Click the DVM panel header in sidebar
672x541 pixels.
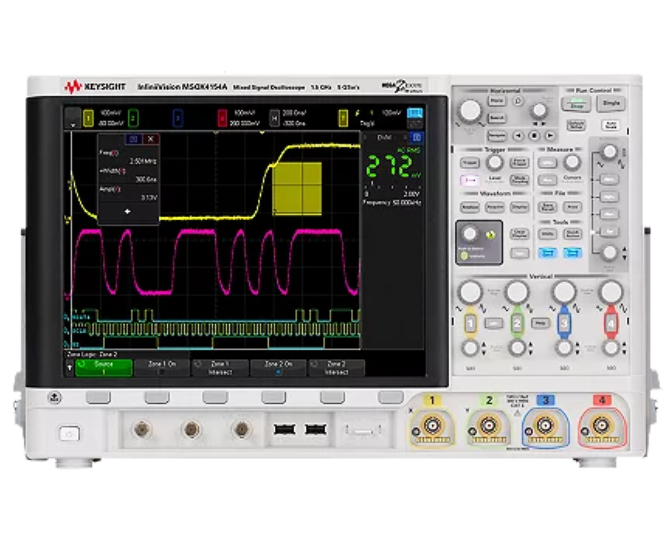386,138
